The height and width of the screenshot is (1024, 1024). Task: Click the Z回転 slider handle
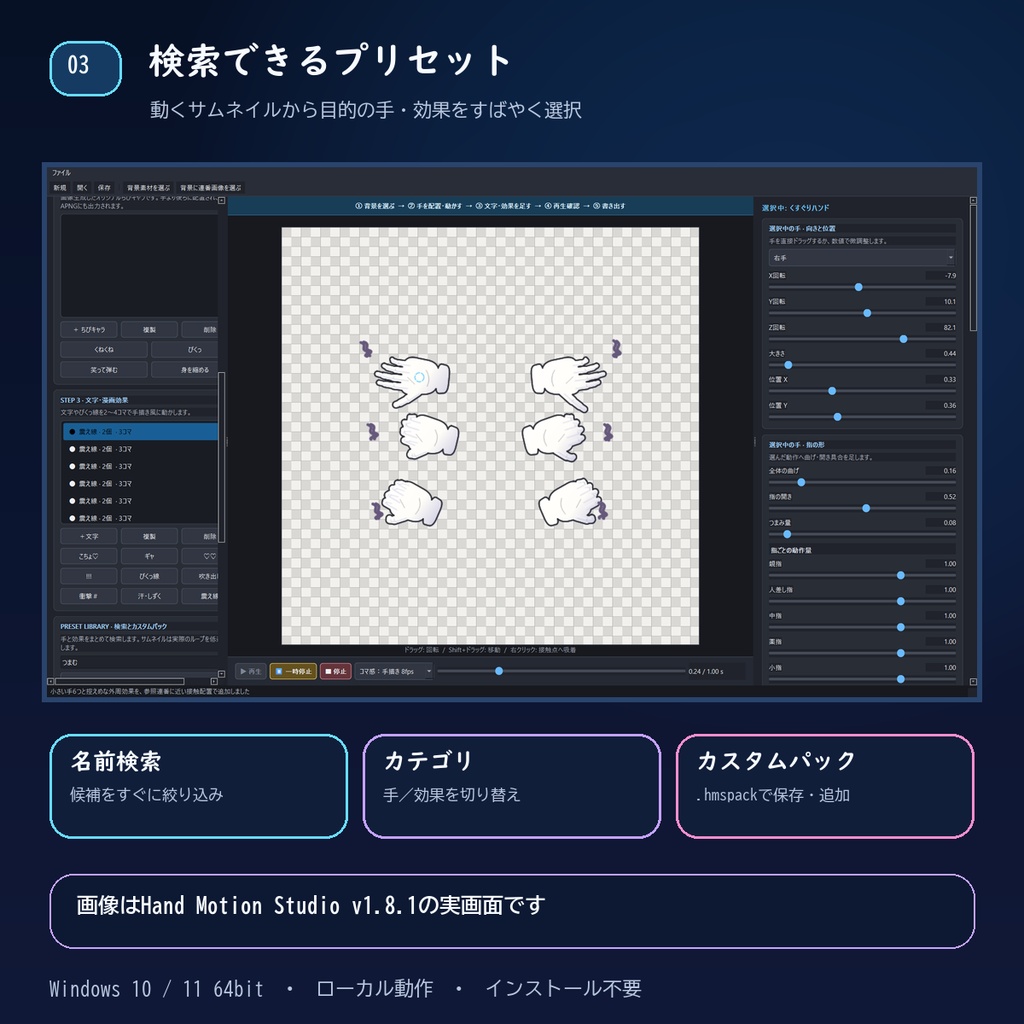click(903, 339)
